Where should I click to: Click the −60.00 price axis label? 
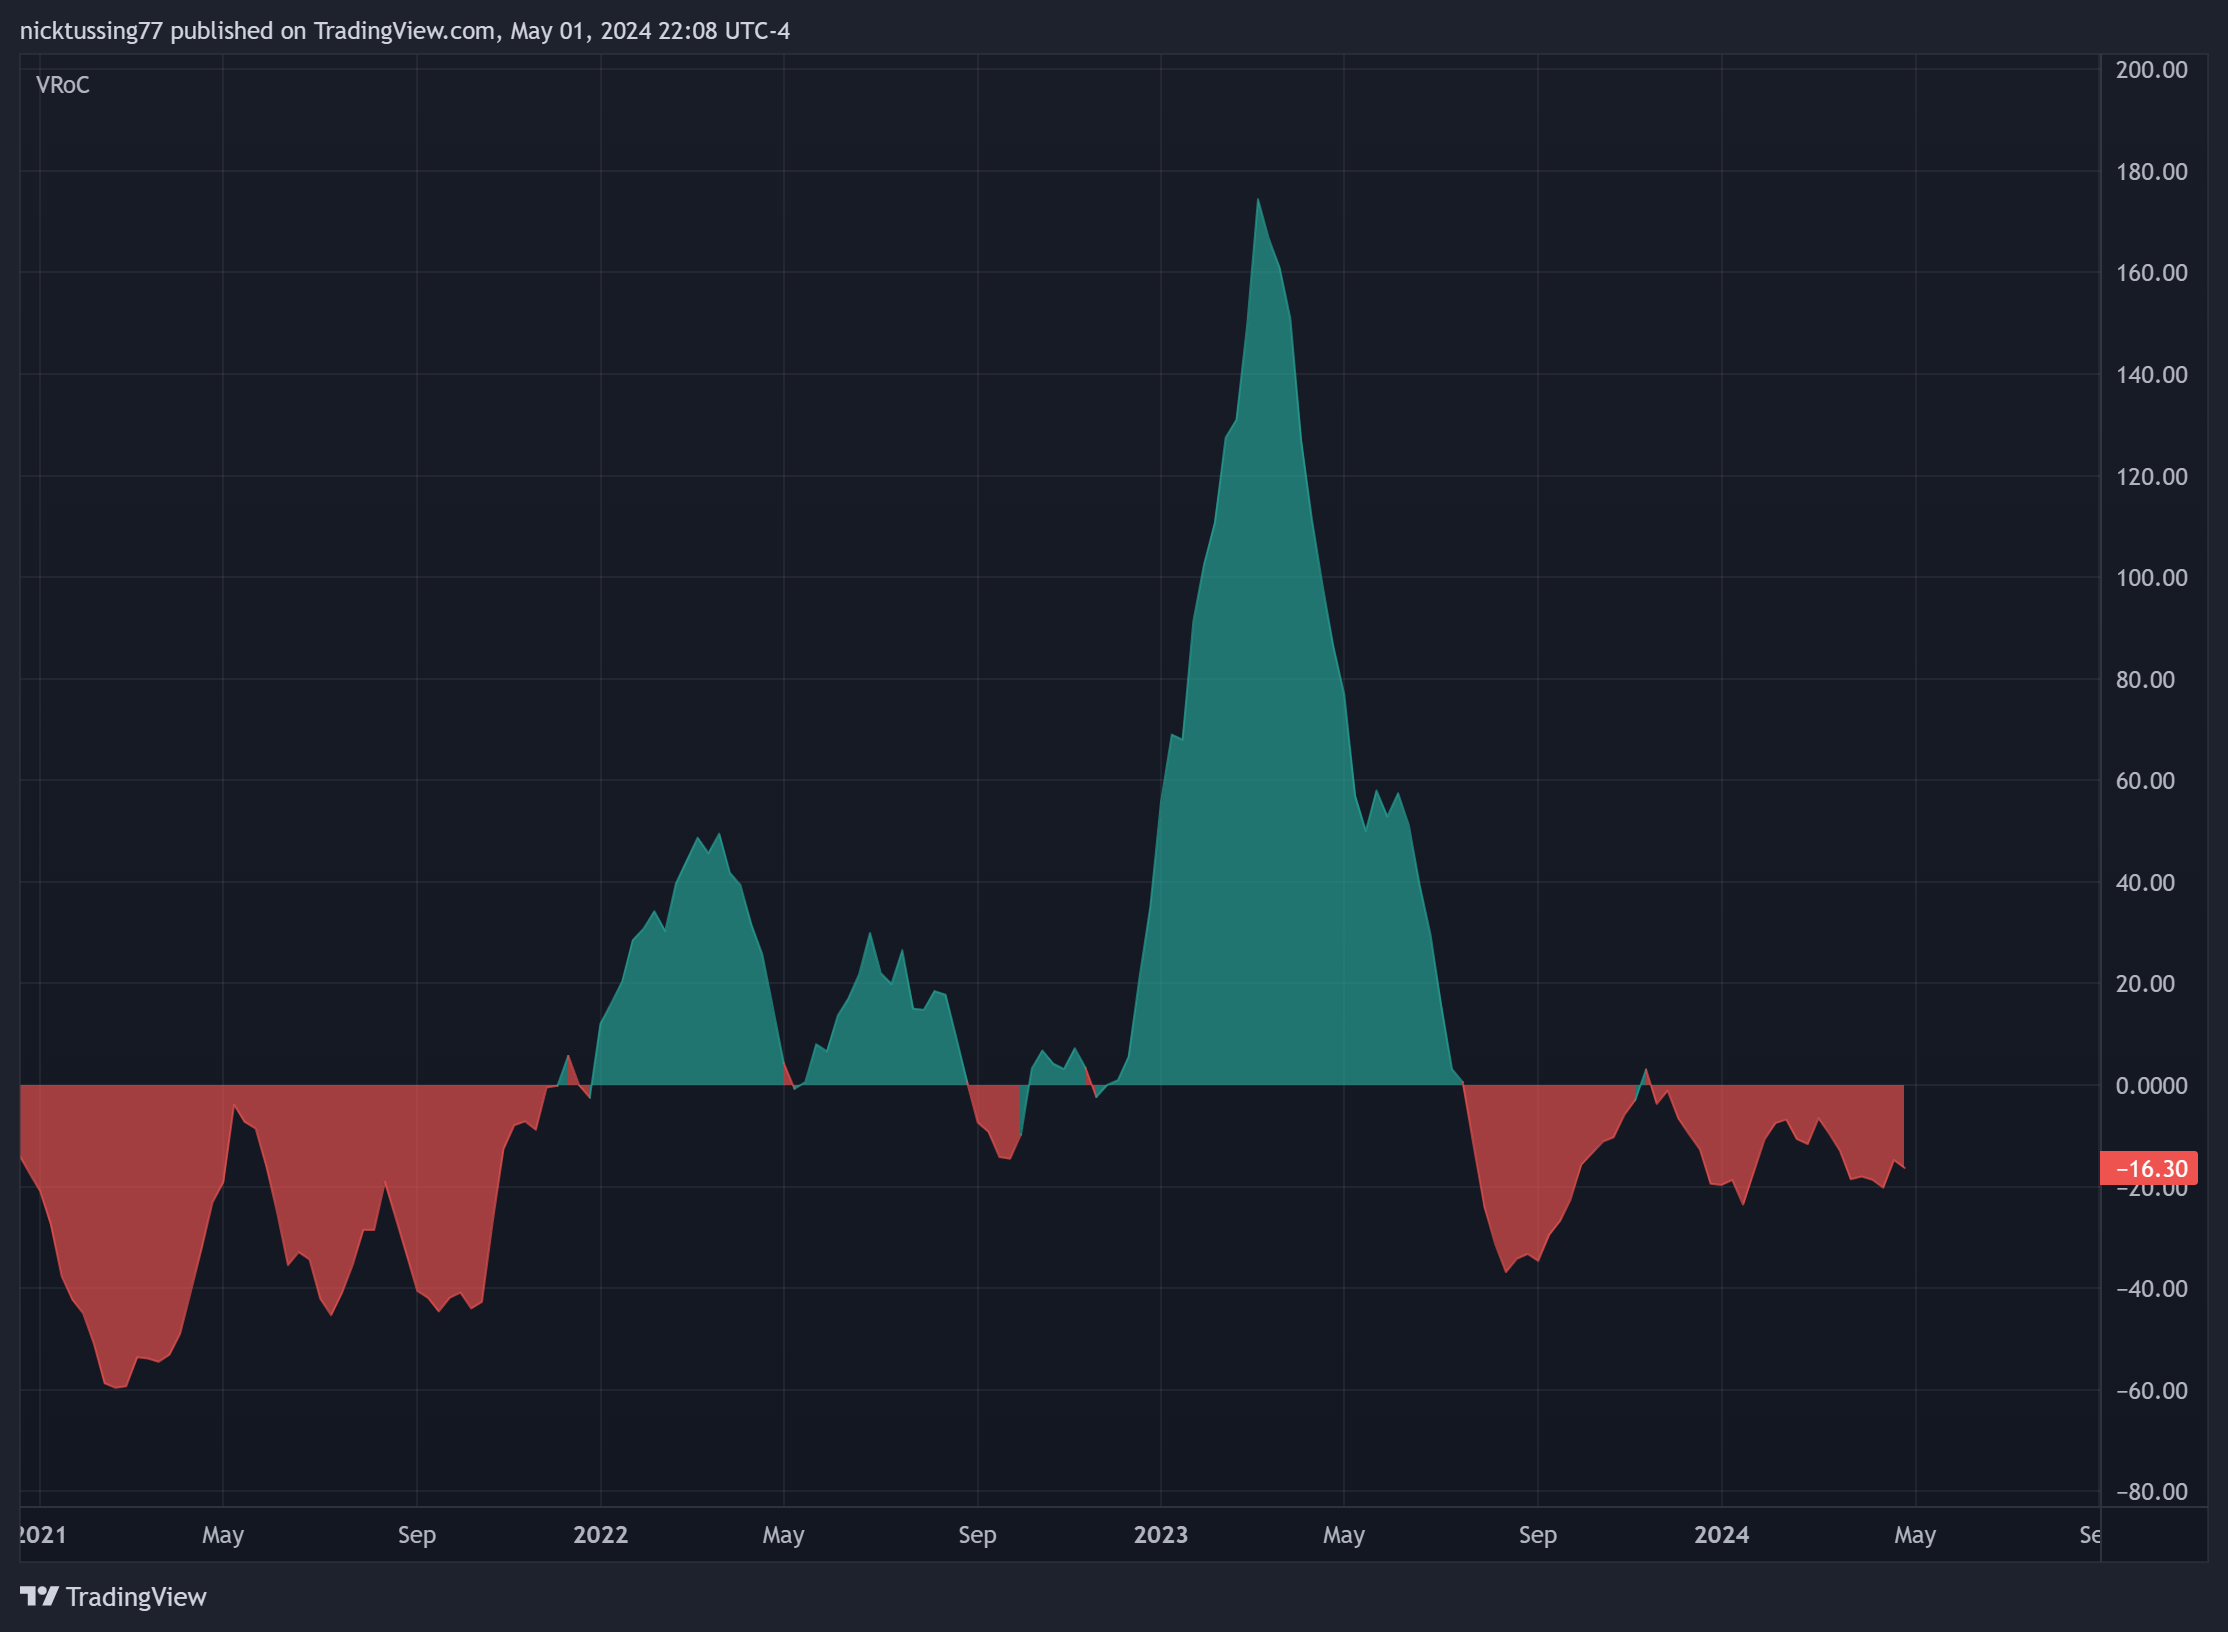(x=2151, y=1391)
